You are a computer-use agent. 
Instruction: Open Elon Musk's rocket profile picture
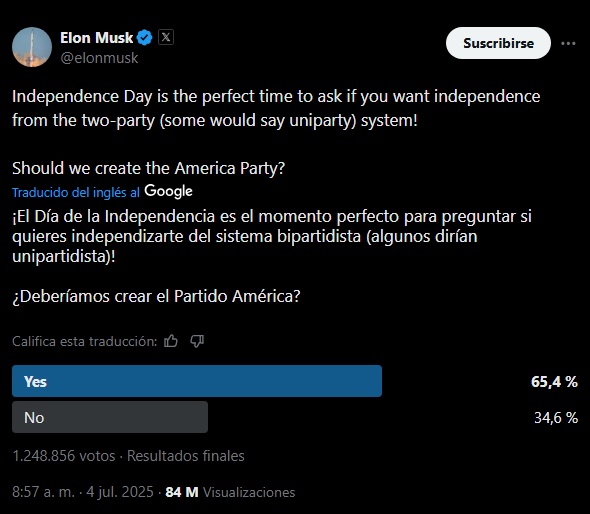(32, 47)
